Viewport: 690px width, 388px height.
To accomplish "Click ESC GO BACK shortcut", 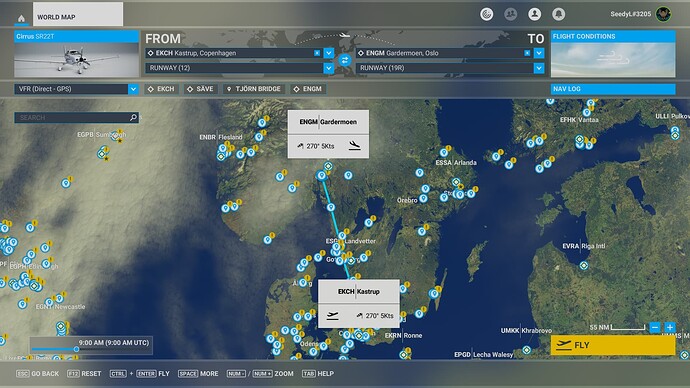I will 37,373.
